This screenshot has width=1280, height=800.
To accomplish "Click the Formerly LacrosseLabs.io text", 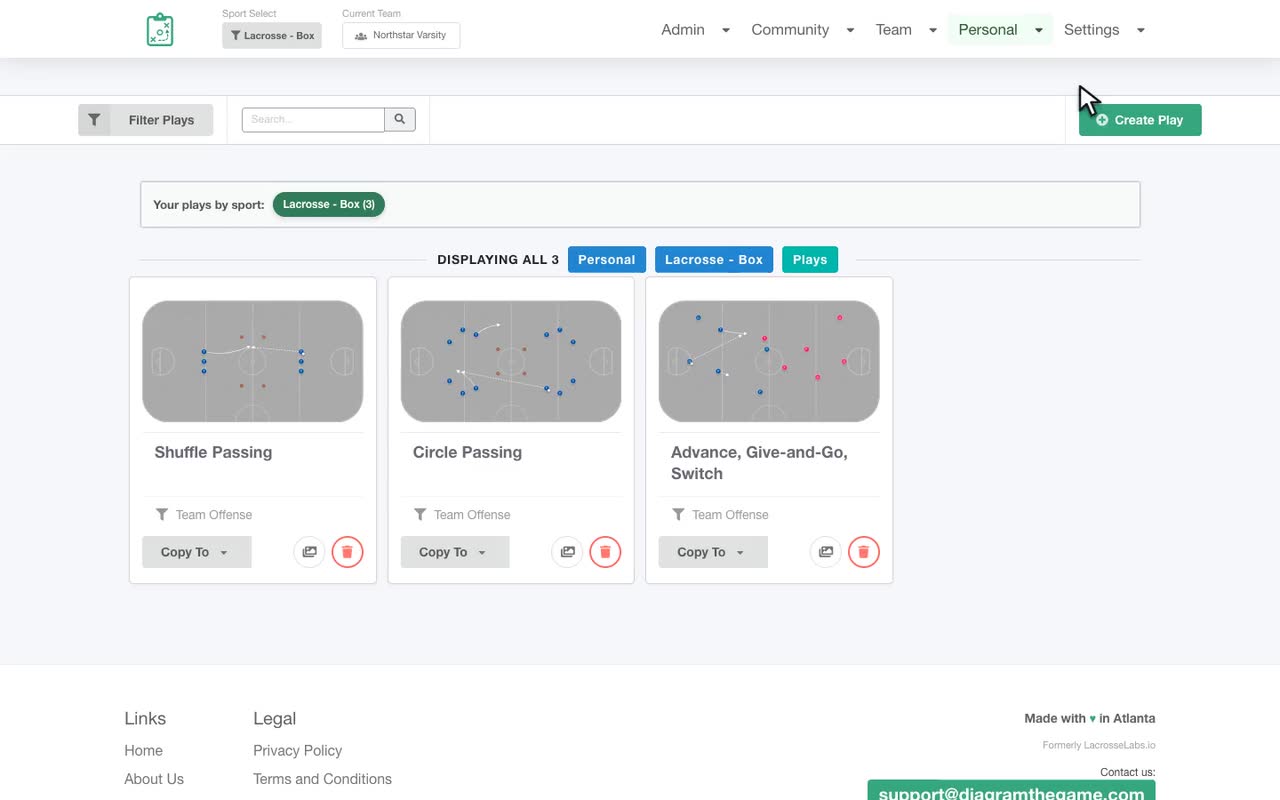I will coord(1099,745).
